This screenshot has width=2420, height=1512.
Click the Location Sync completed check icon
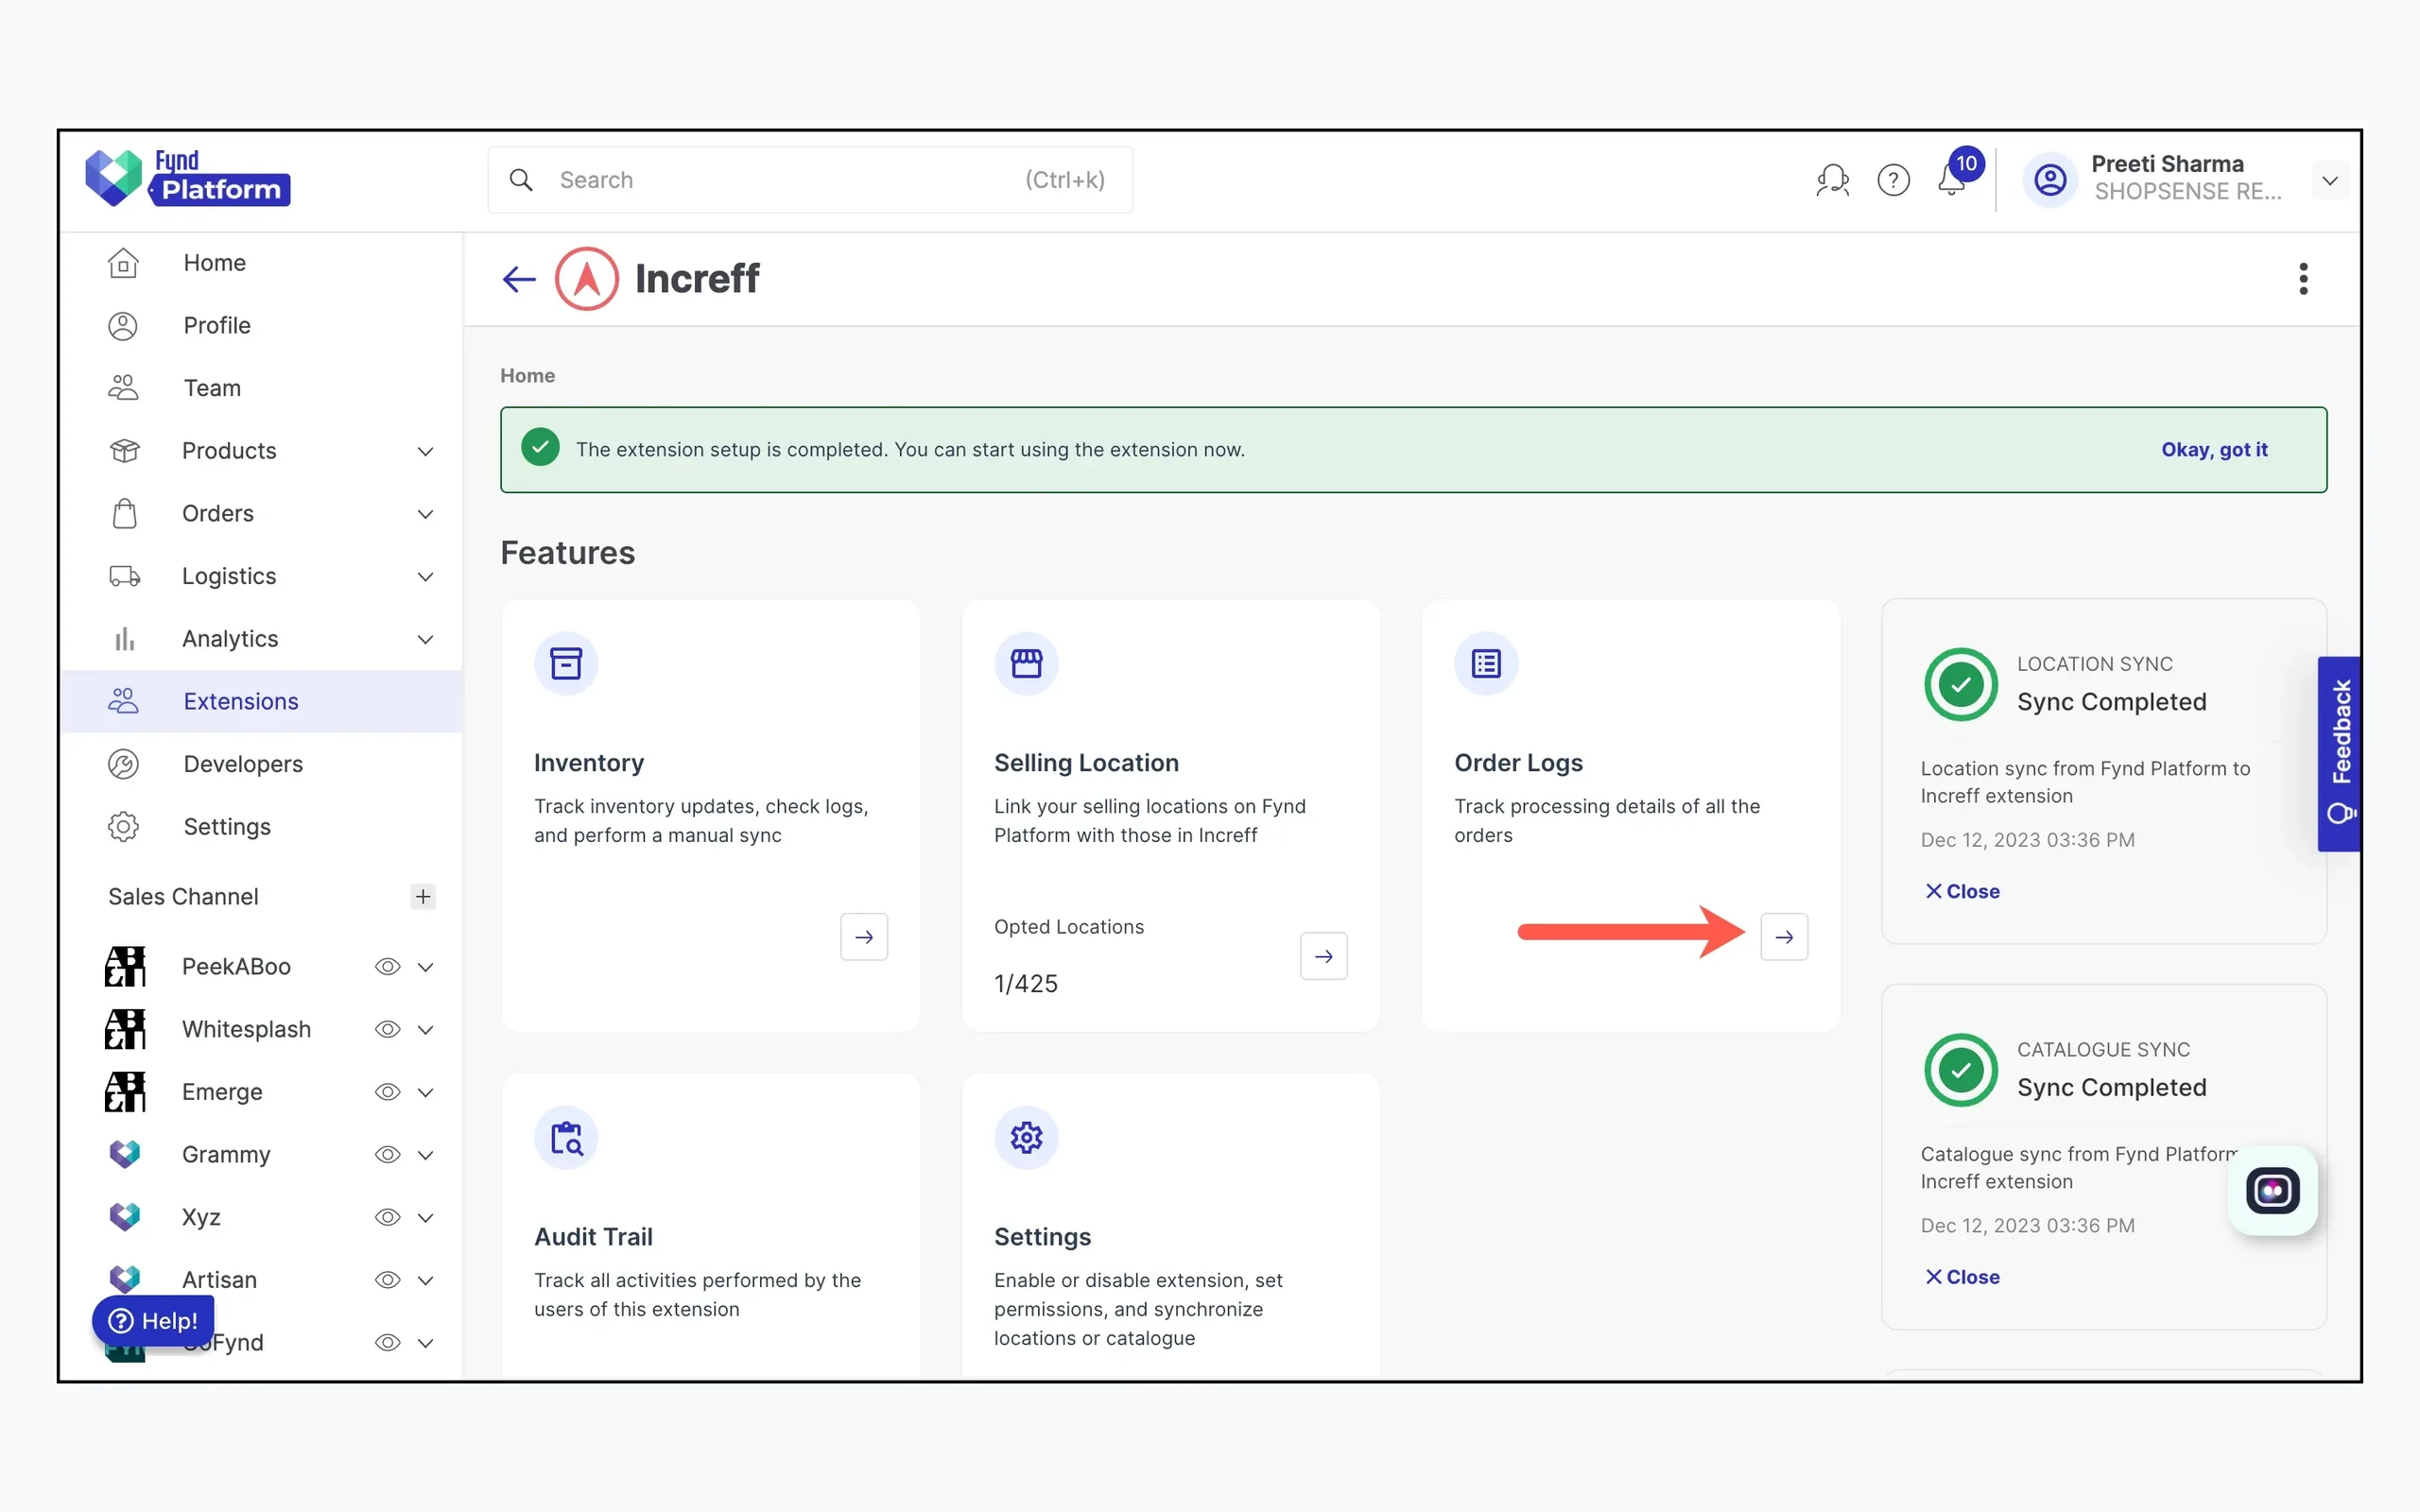point(1960,685)
